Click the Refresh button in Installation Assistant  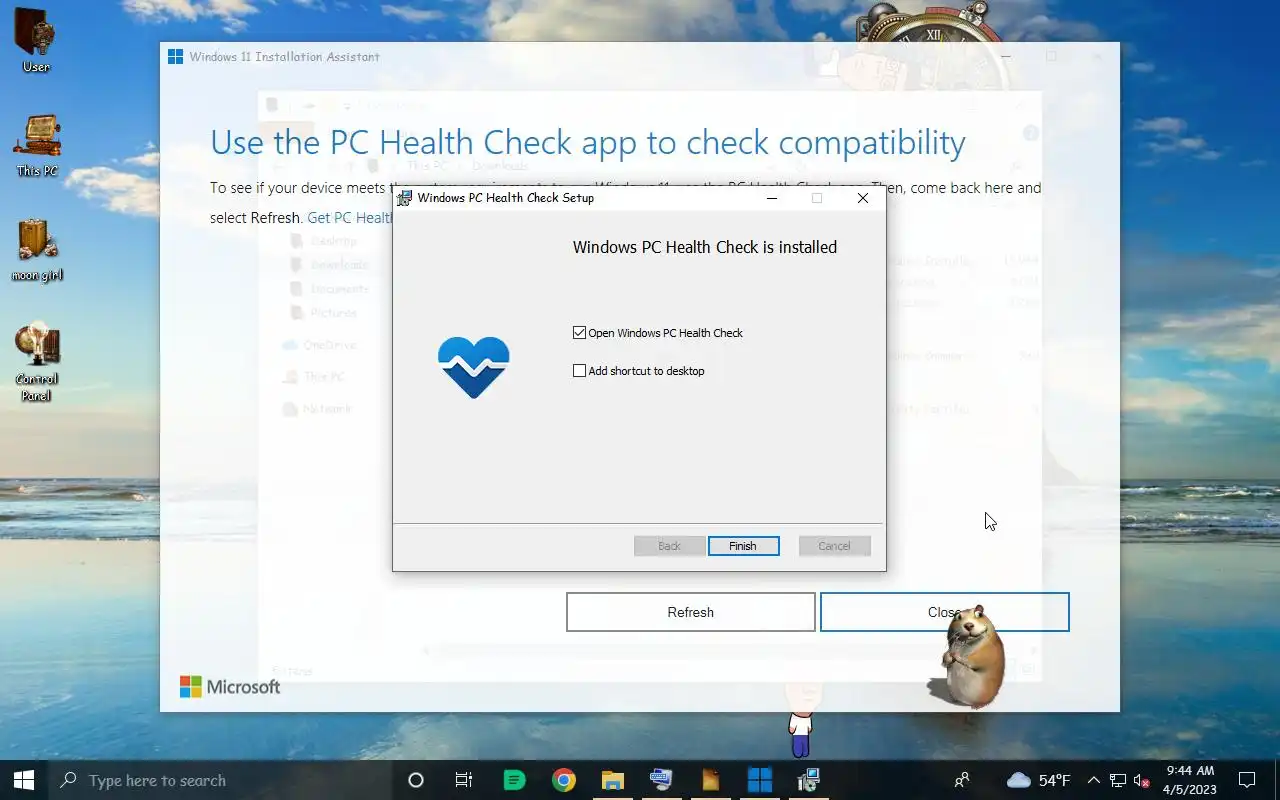(x=691, y=612)
